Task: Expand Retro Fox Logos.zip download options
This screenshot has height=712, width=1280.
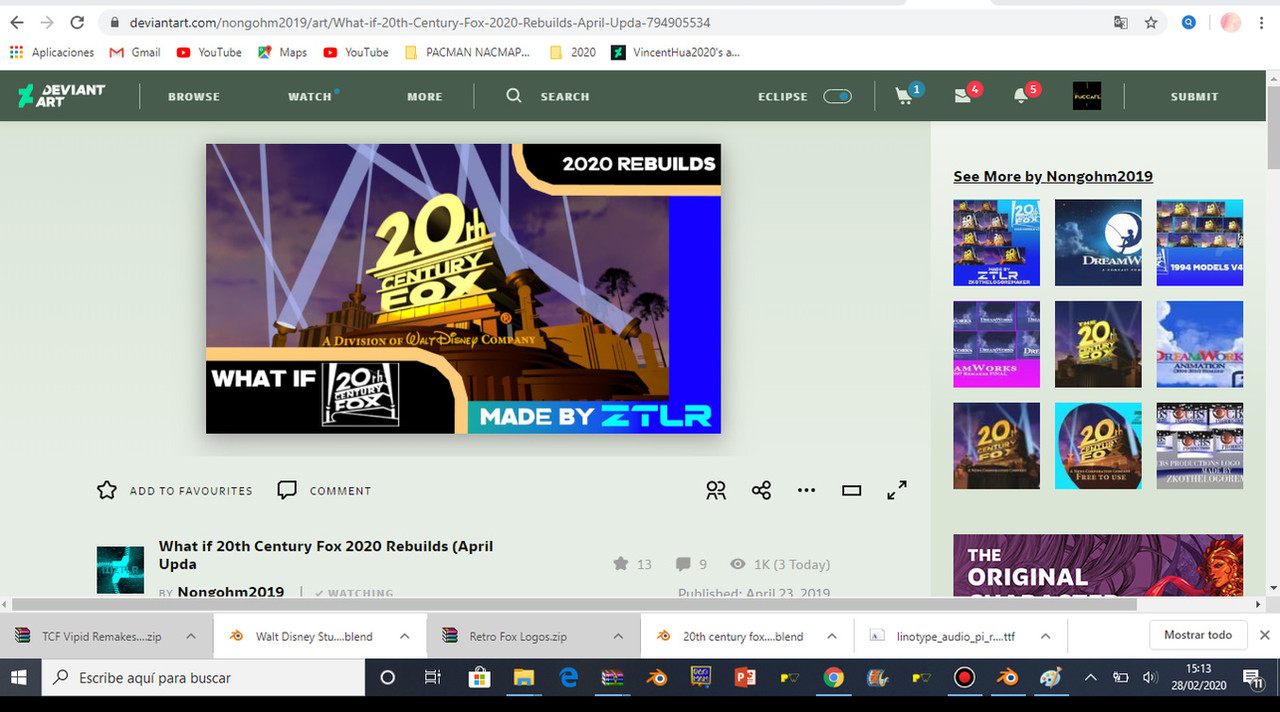Action: (618, 636)
